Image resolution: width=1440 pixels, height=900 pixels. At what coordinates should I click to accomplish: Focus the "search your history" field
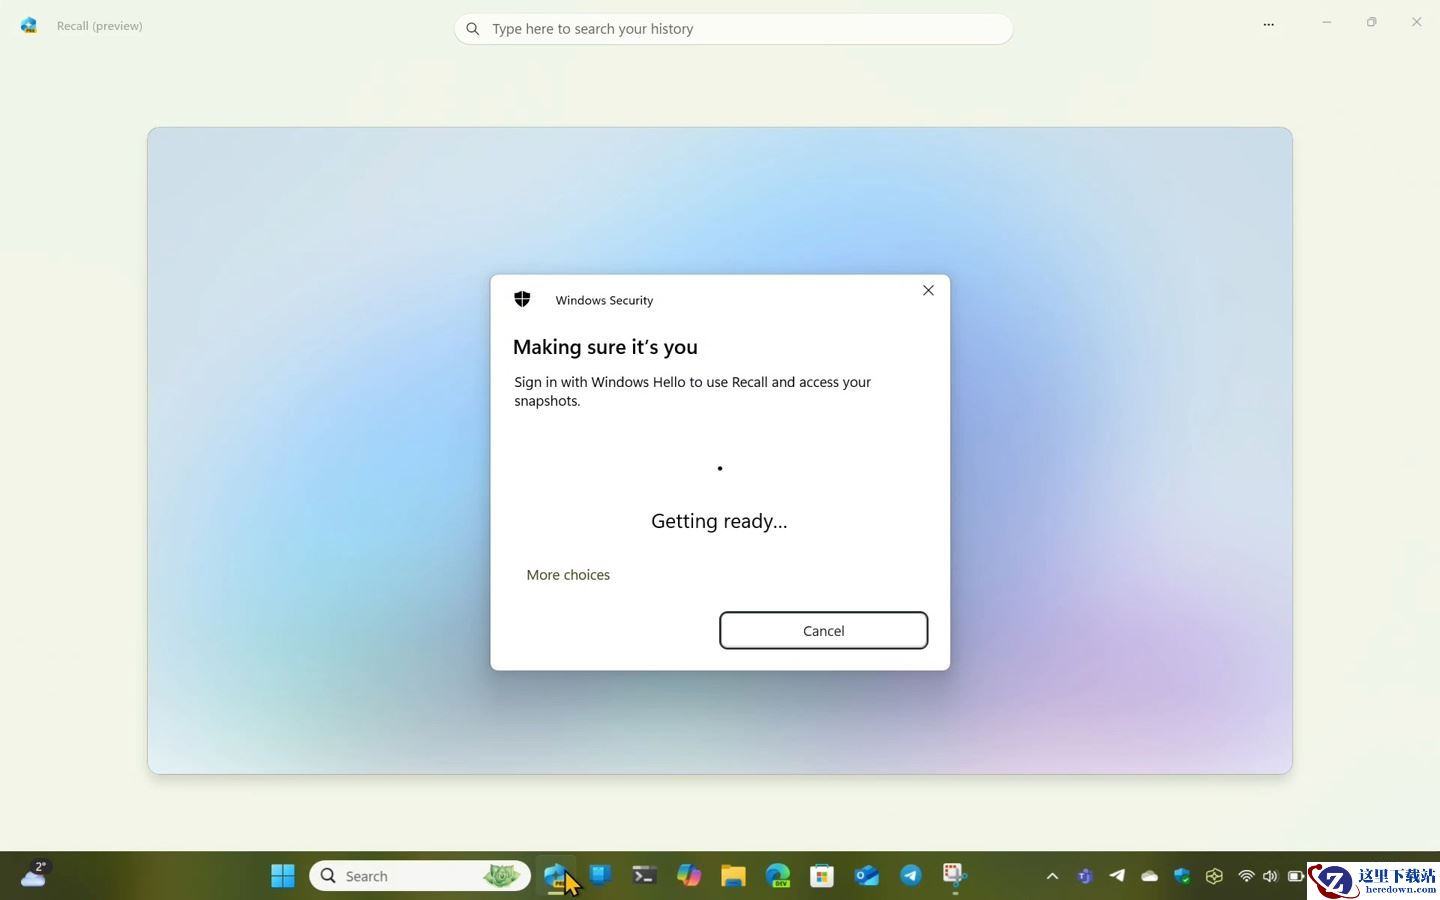(x=733, y=29)
